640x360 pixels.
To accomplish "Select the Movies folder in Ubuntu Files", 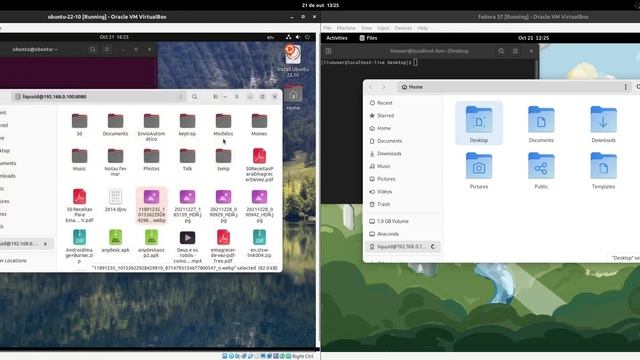I will [259, 124].
